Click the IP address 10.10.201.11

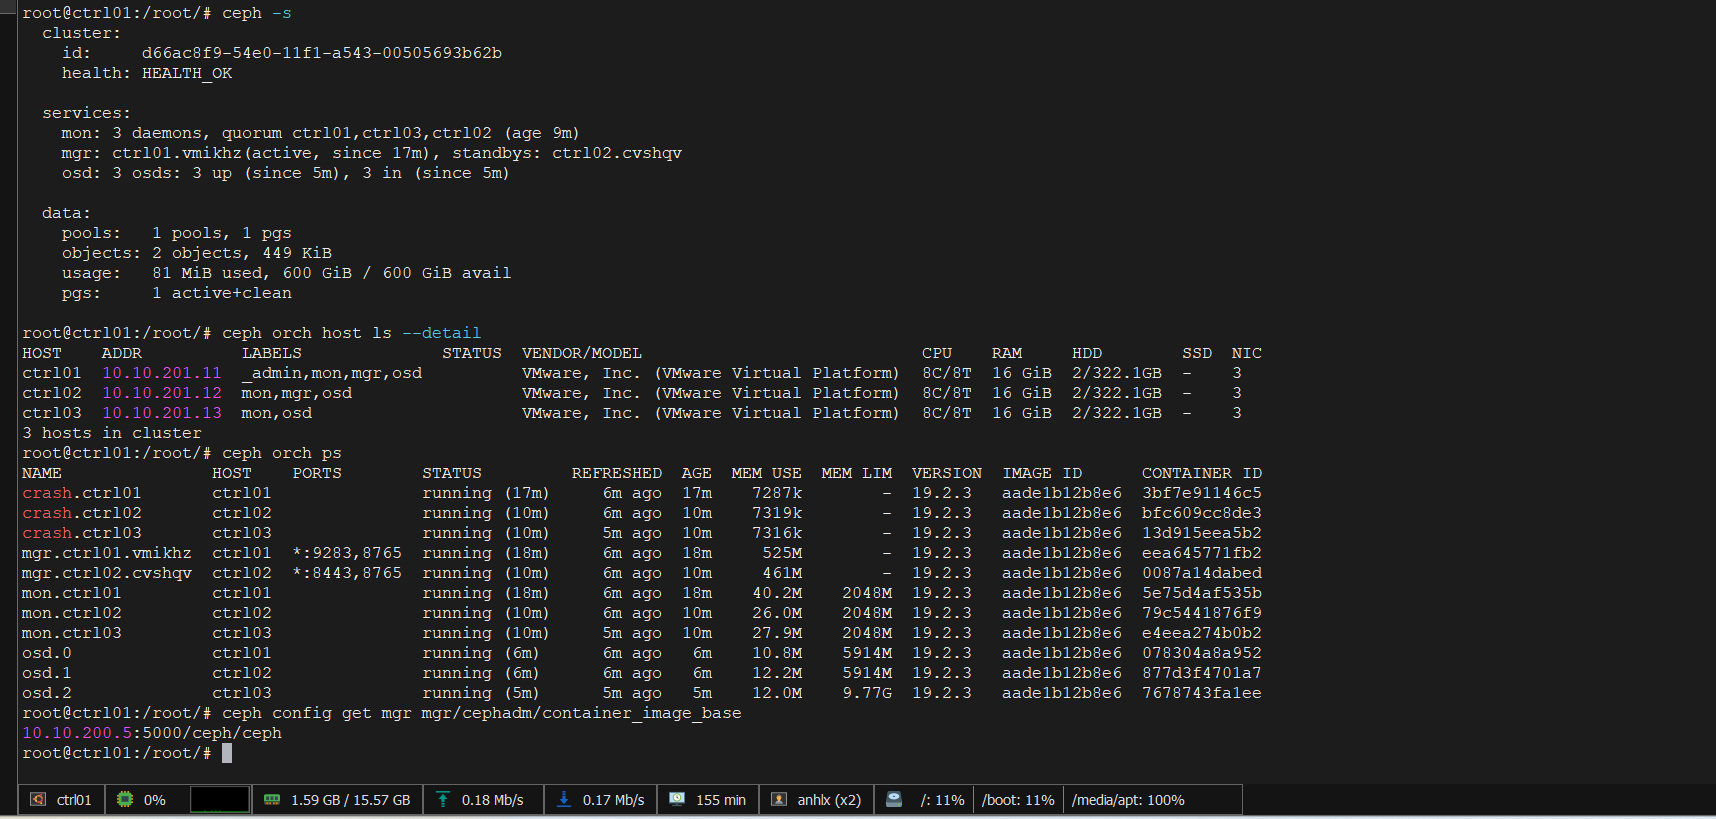pyautogui.click(x=162, y=373)
